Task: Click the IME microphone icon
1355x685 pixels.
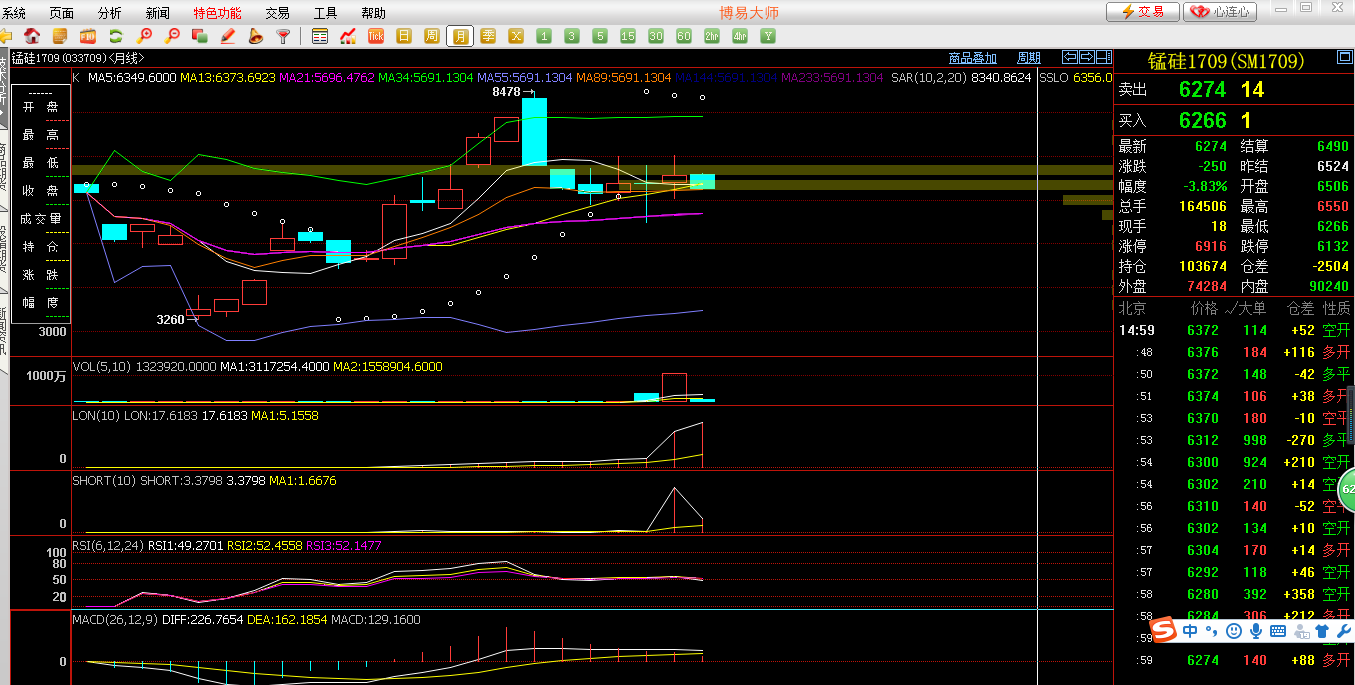Action: pos(1255,631)
